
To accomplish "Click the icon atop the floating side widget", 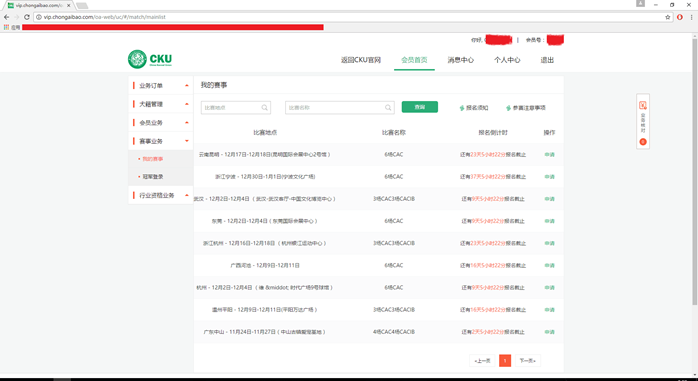I will click(643, 105).
